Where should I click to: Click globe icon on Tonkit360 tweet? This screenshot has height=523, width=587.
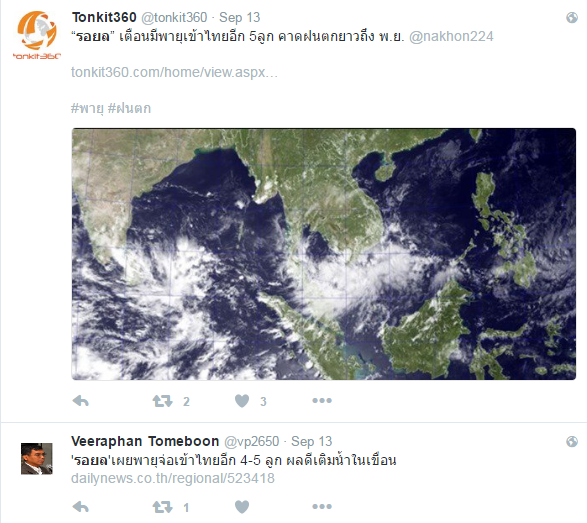point(572,17)
